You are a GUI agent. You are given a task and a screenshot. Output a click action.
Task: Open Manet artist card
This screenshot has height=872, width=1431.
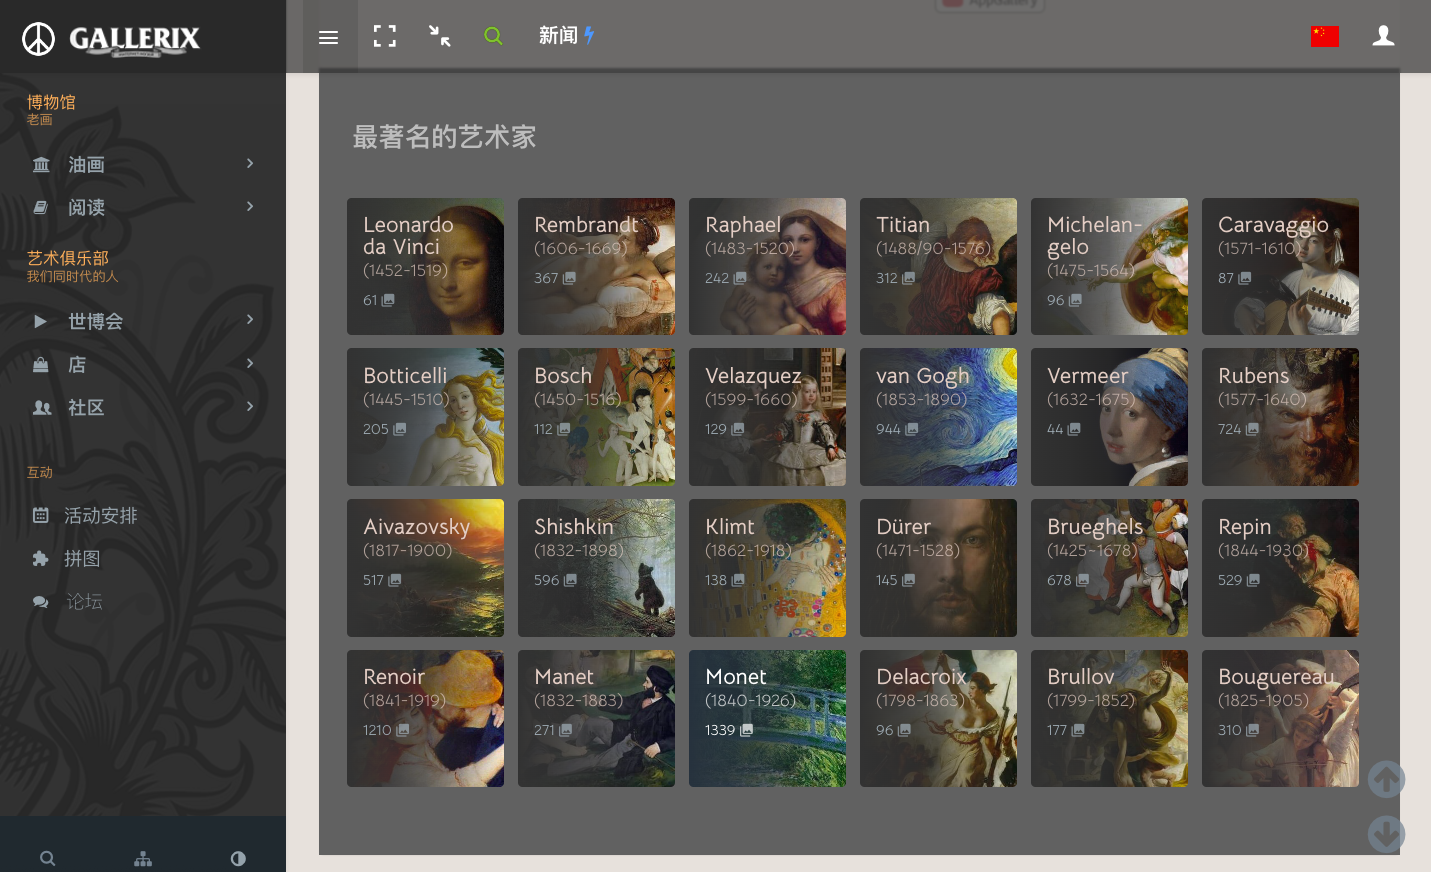pos(596,718)
